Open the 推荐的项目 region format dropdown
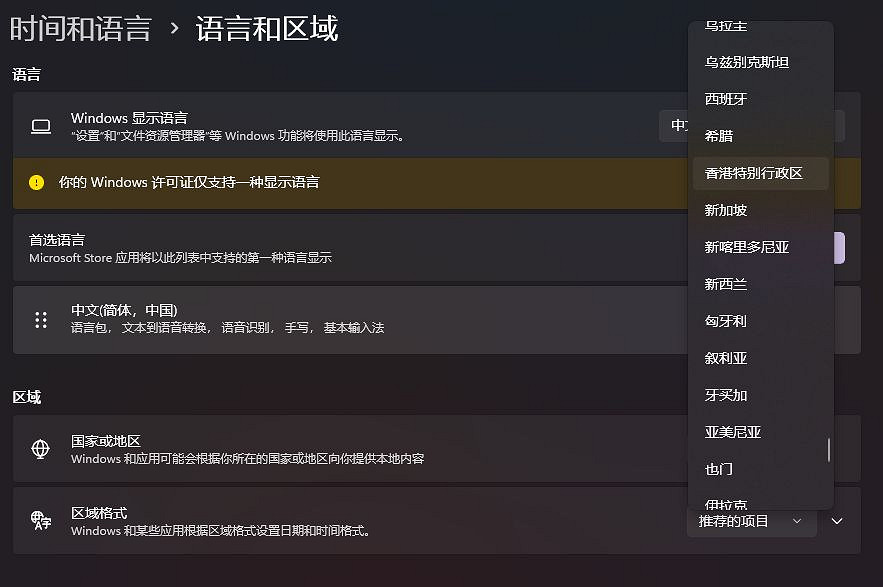This screenshot has width=883, height=587. point(751,521)
